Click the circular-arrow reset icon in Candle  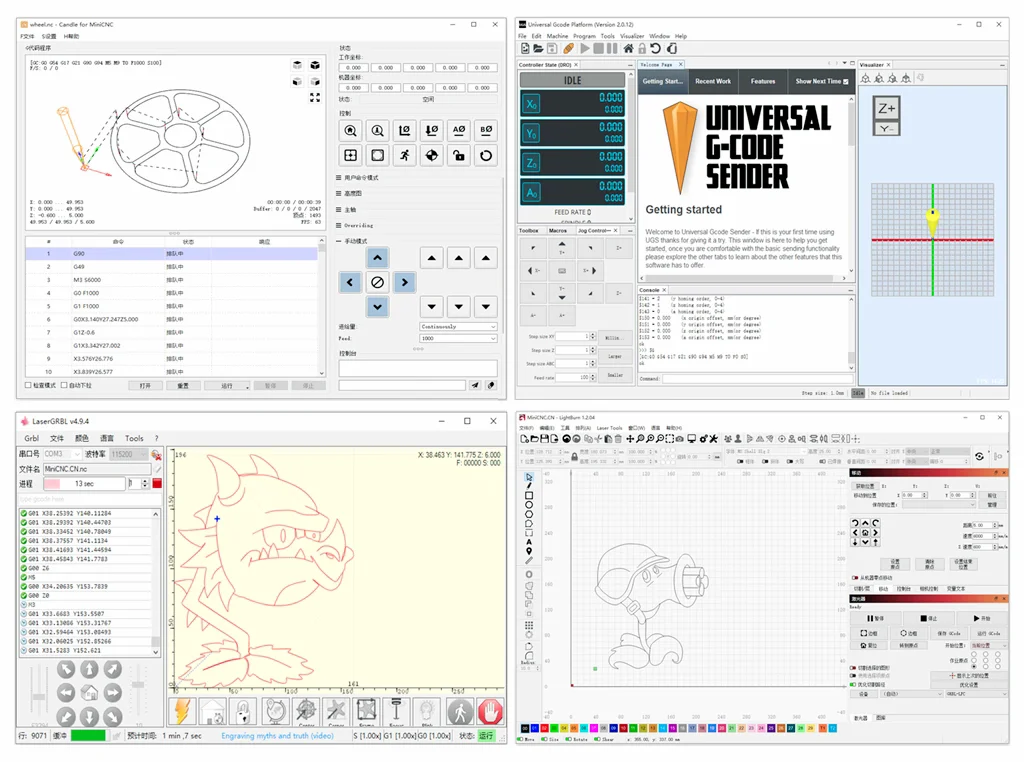[486, 155]
